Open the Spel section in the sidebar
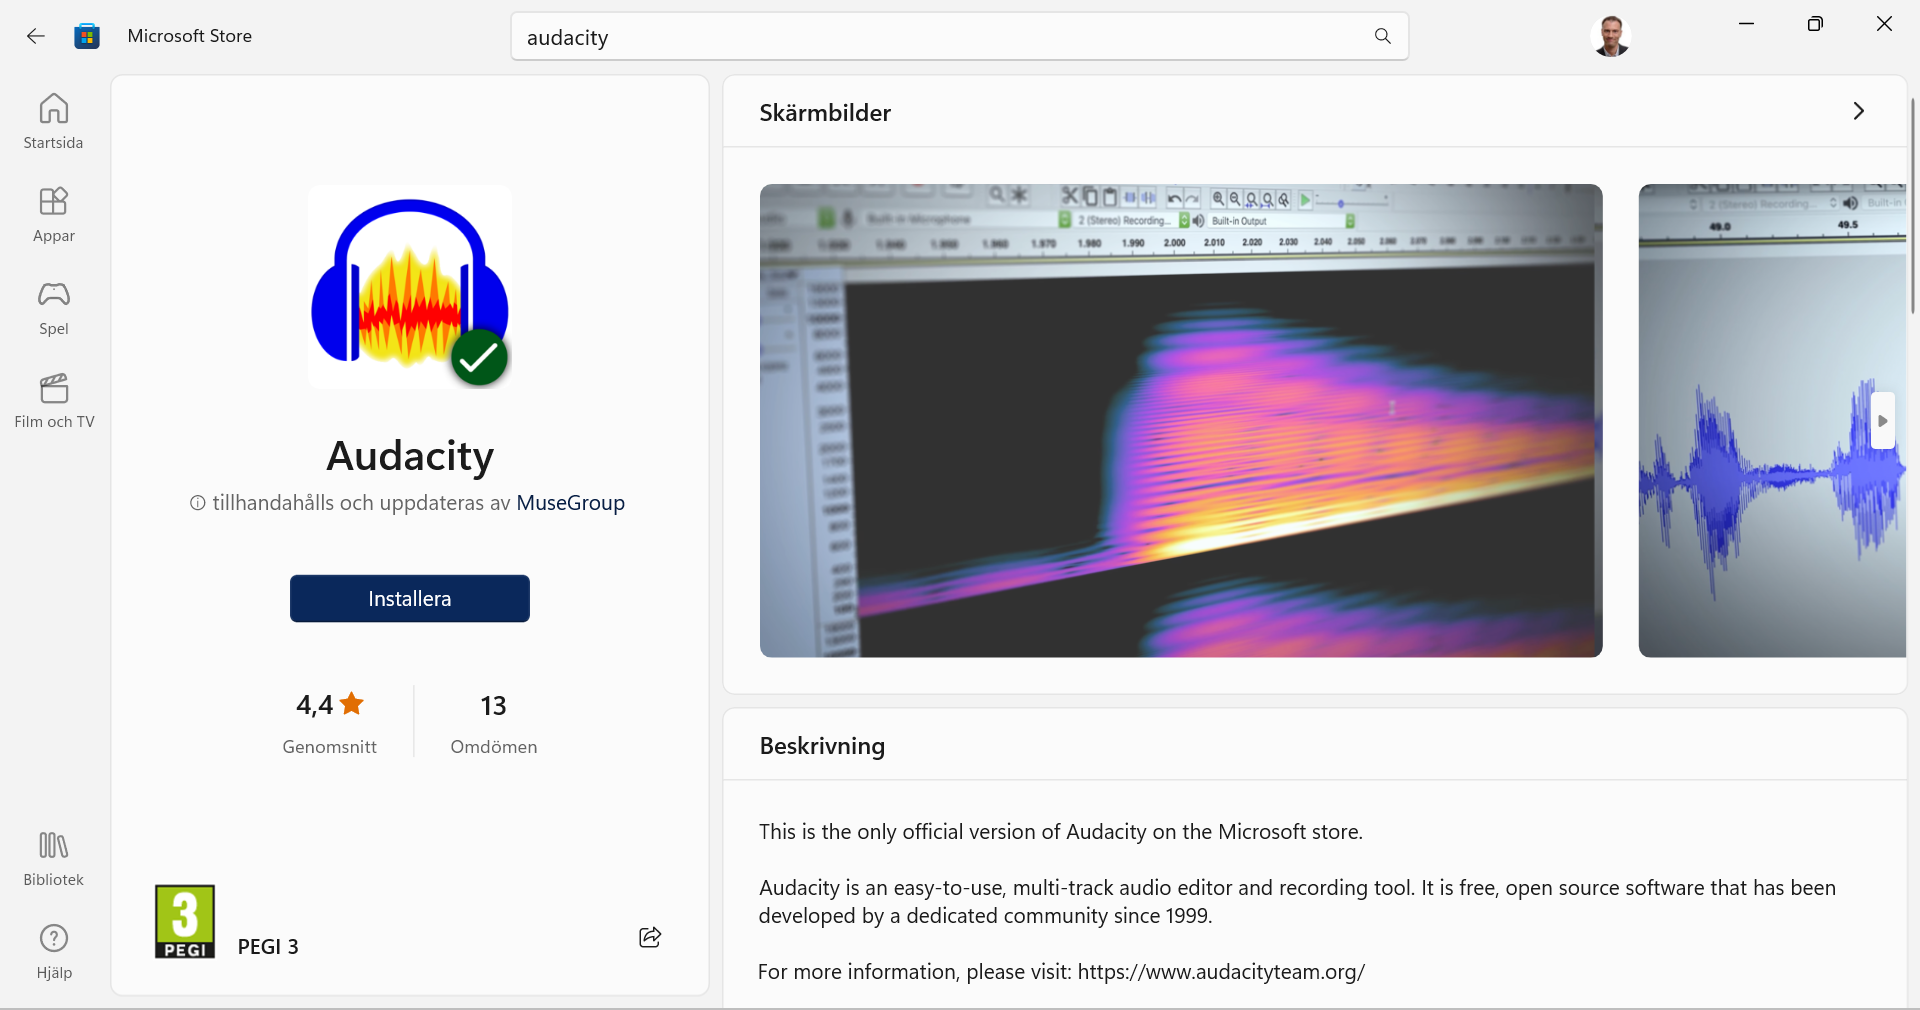 click(52, 307)
